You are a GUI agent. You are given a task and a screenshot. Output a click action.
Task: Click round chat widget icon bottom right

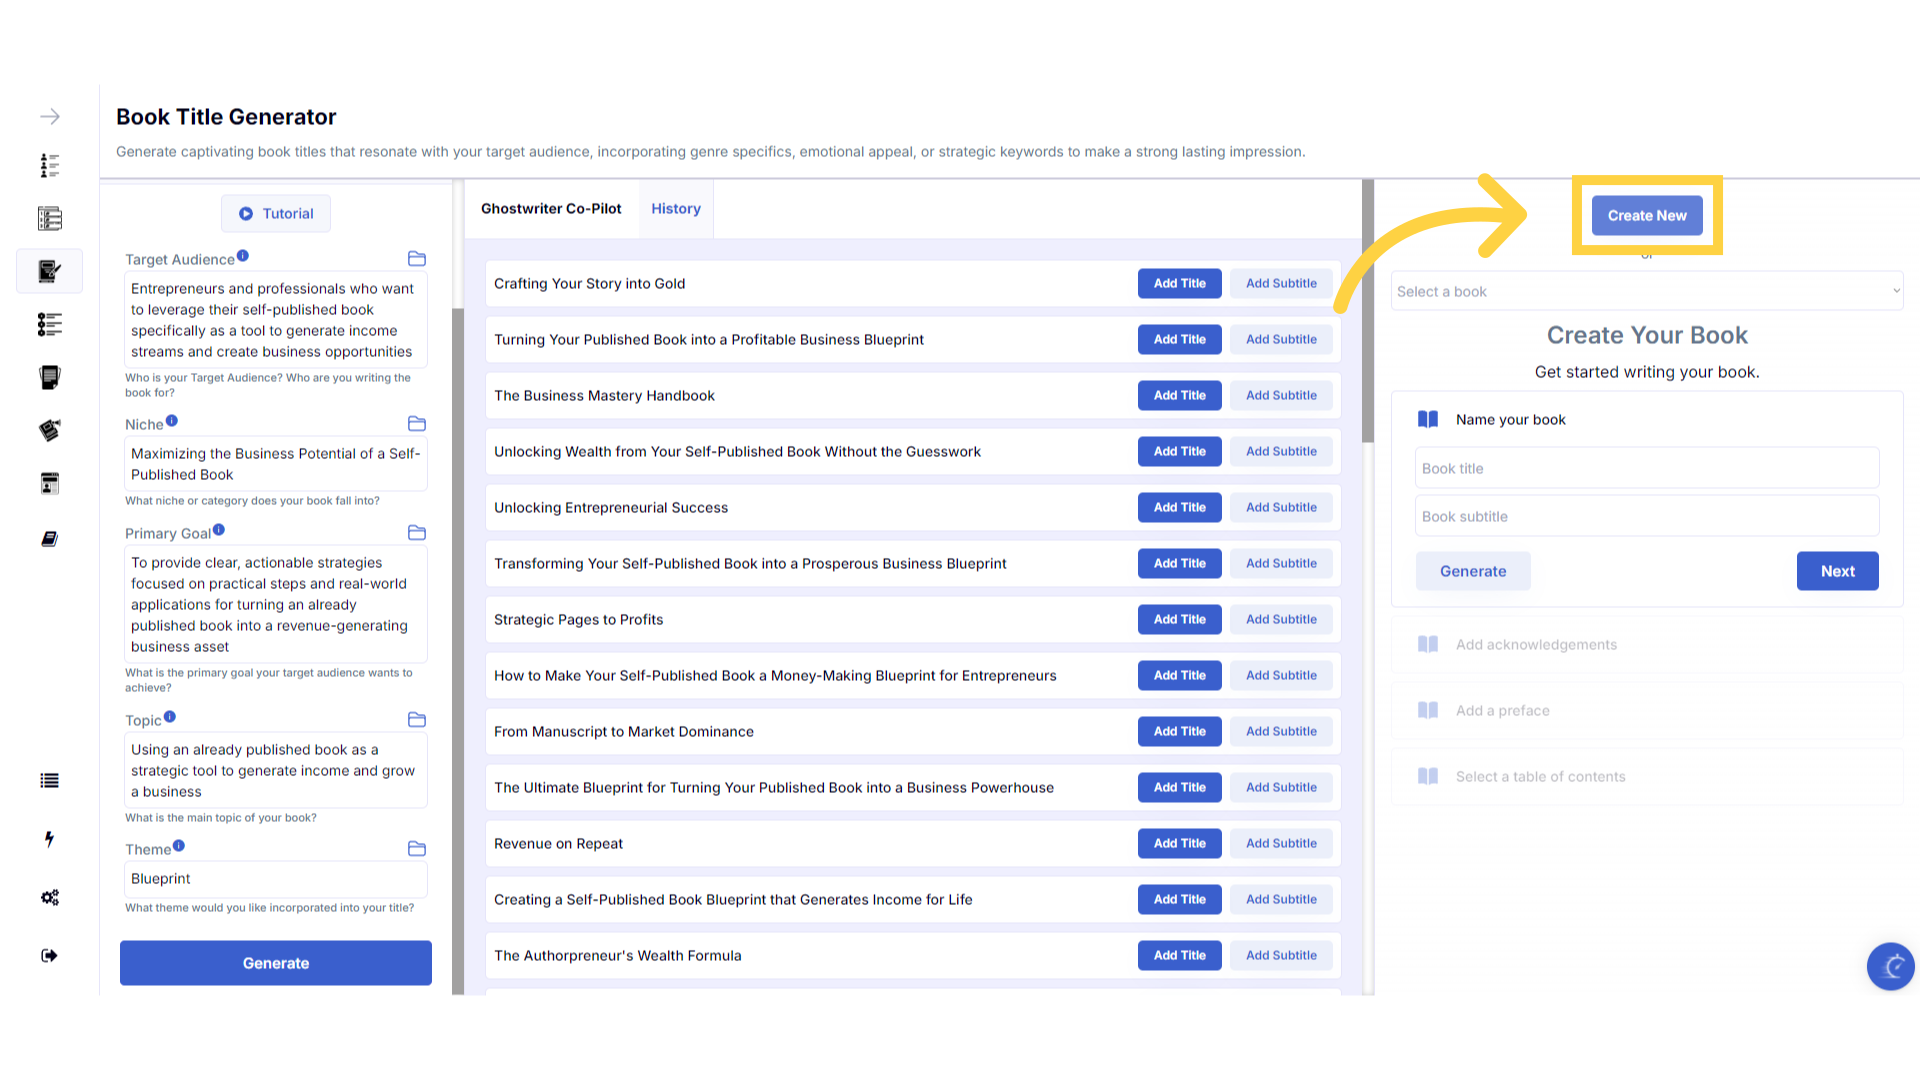pyautogui.click(x=1890, y=966)
